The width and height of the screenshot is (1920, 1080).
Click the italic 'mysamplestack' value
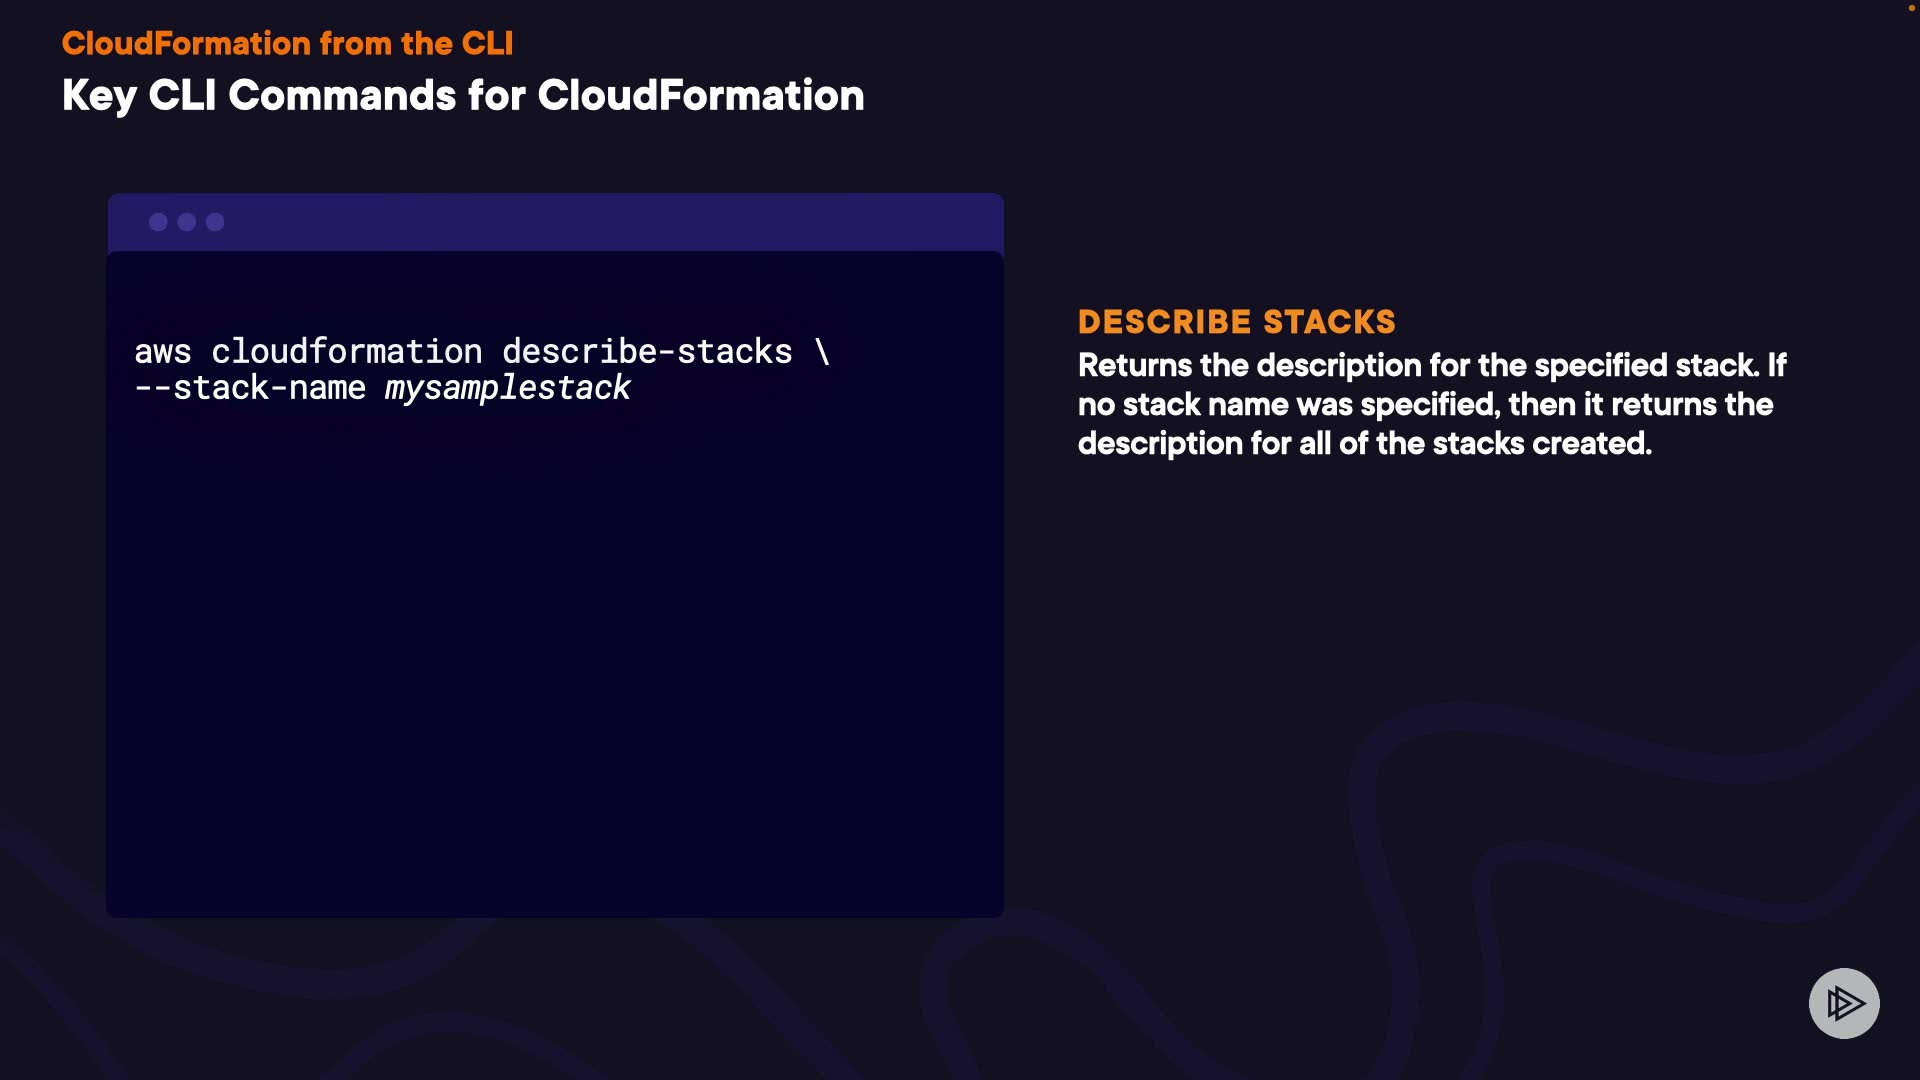click(x=507, y=388)
